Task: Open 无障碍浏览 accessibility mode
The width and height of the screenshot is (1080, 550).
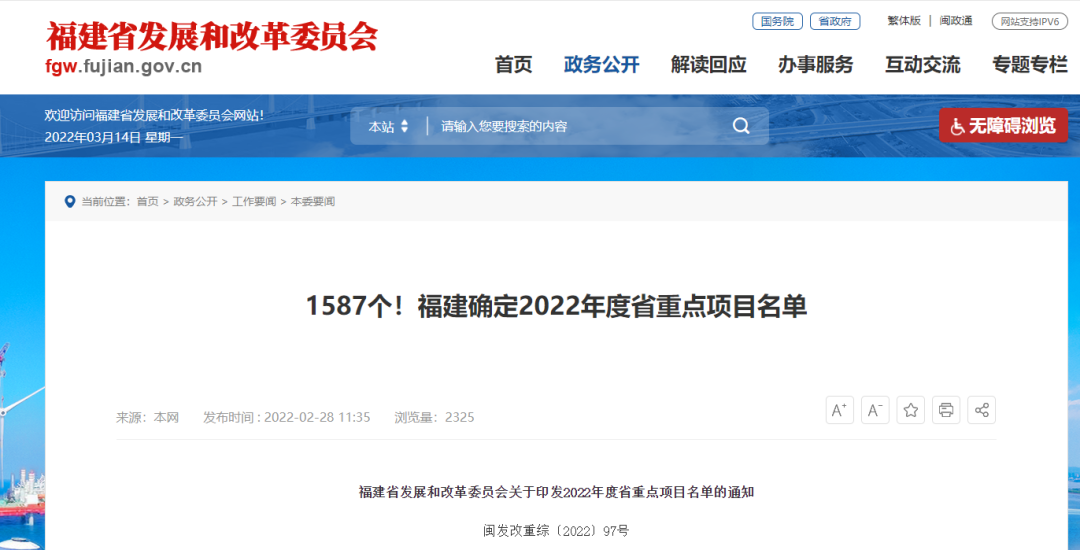Action: pos(1003,126)
